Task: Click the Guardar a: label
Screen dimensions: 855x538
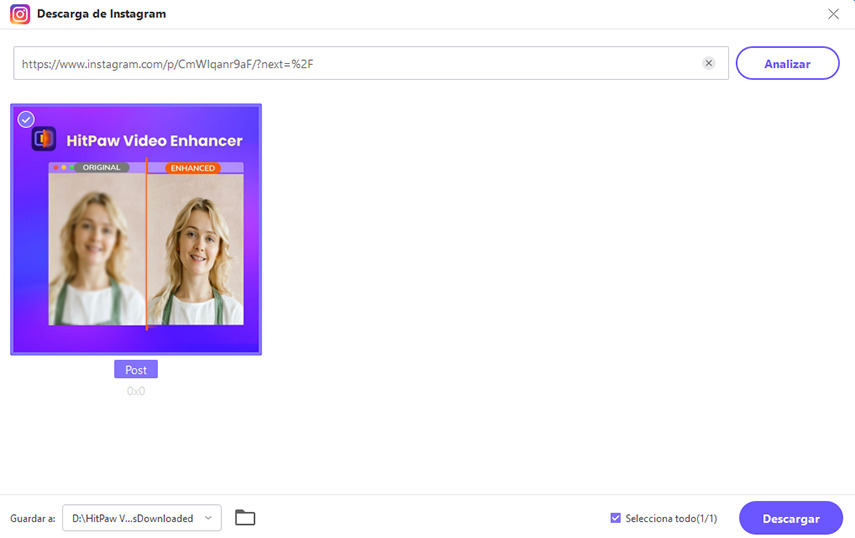Action: point(33,518)
